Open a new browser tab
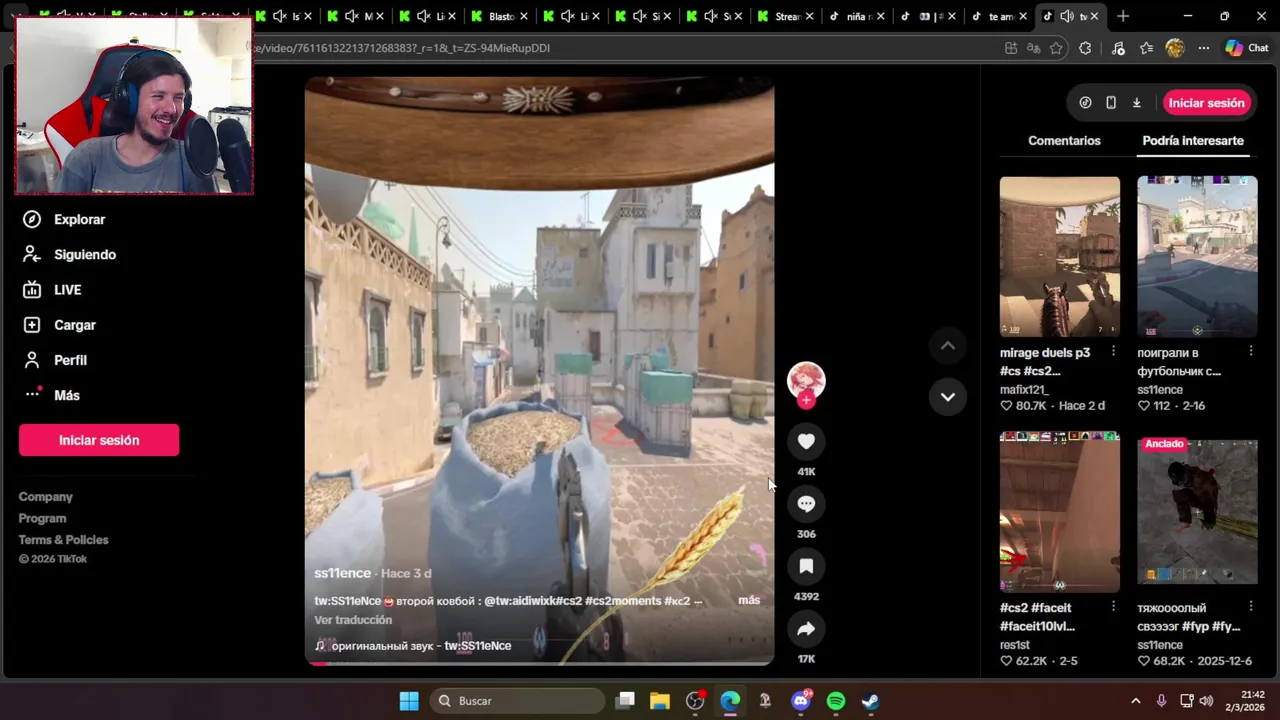This screenshot has height=720, width=1280. 1123,16
